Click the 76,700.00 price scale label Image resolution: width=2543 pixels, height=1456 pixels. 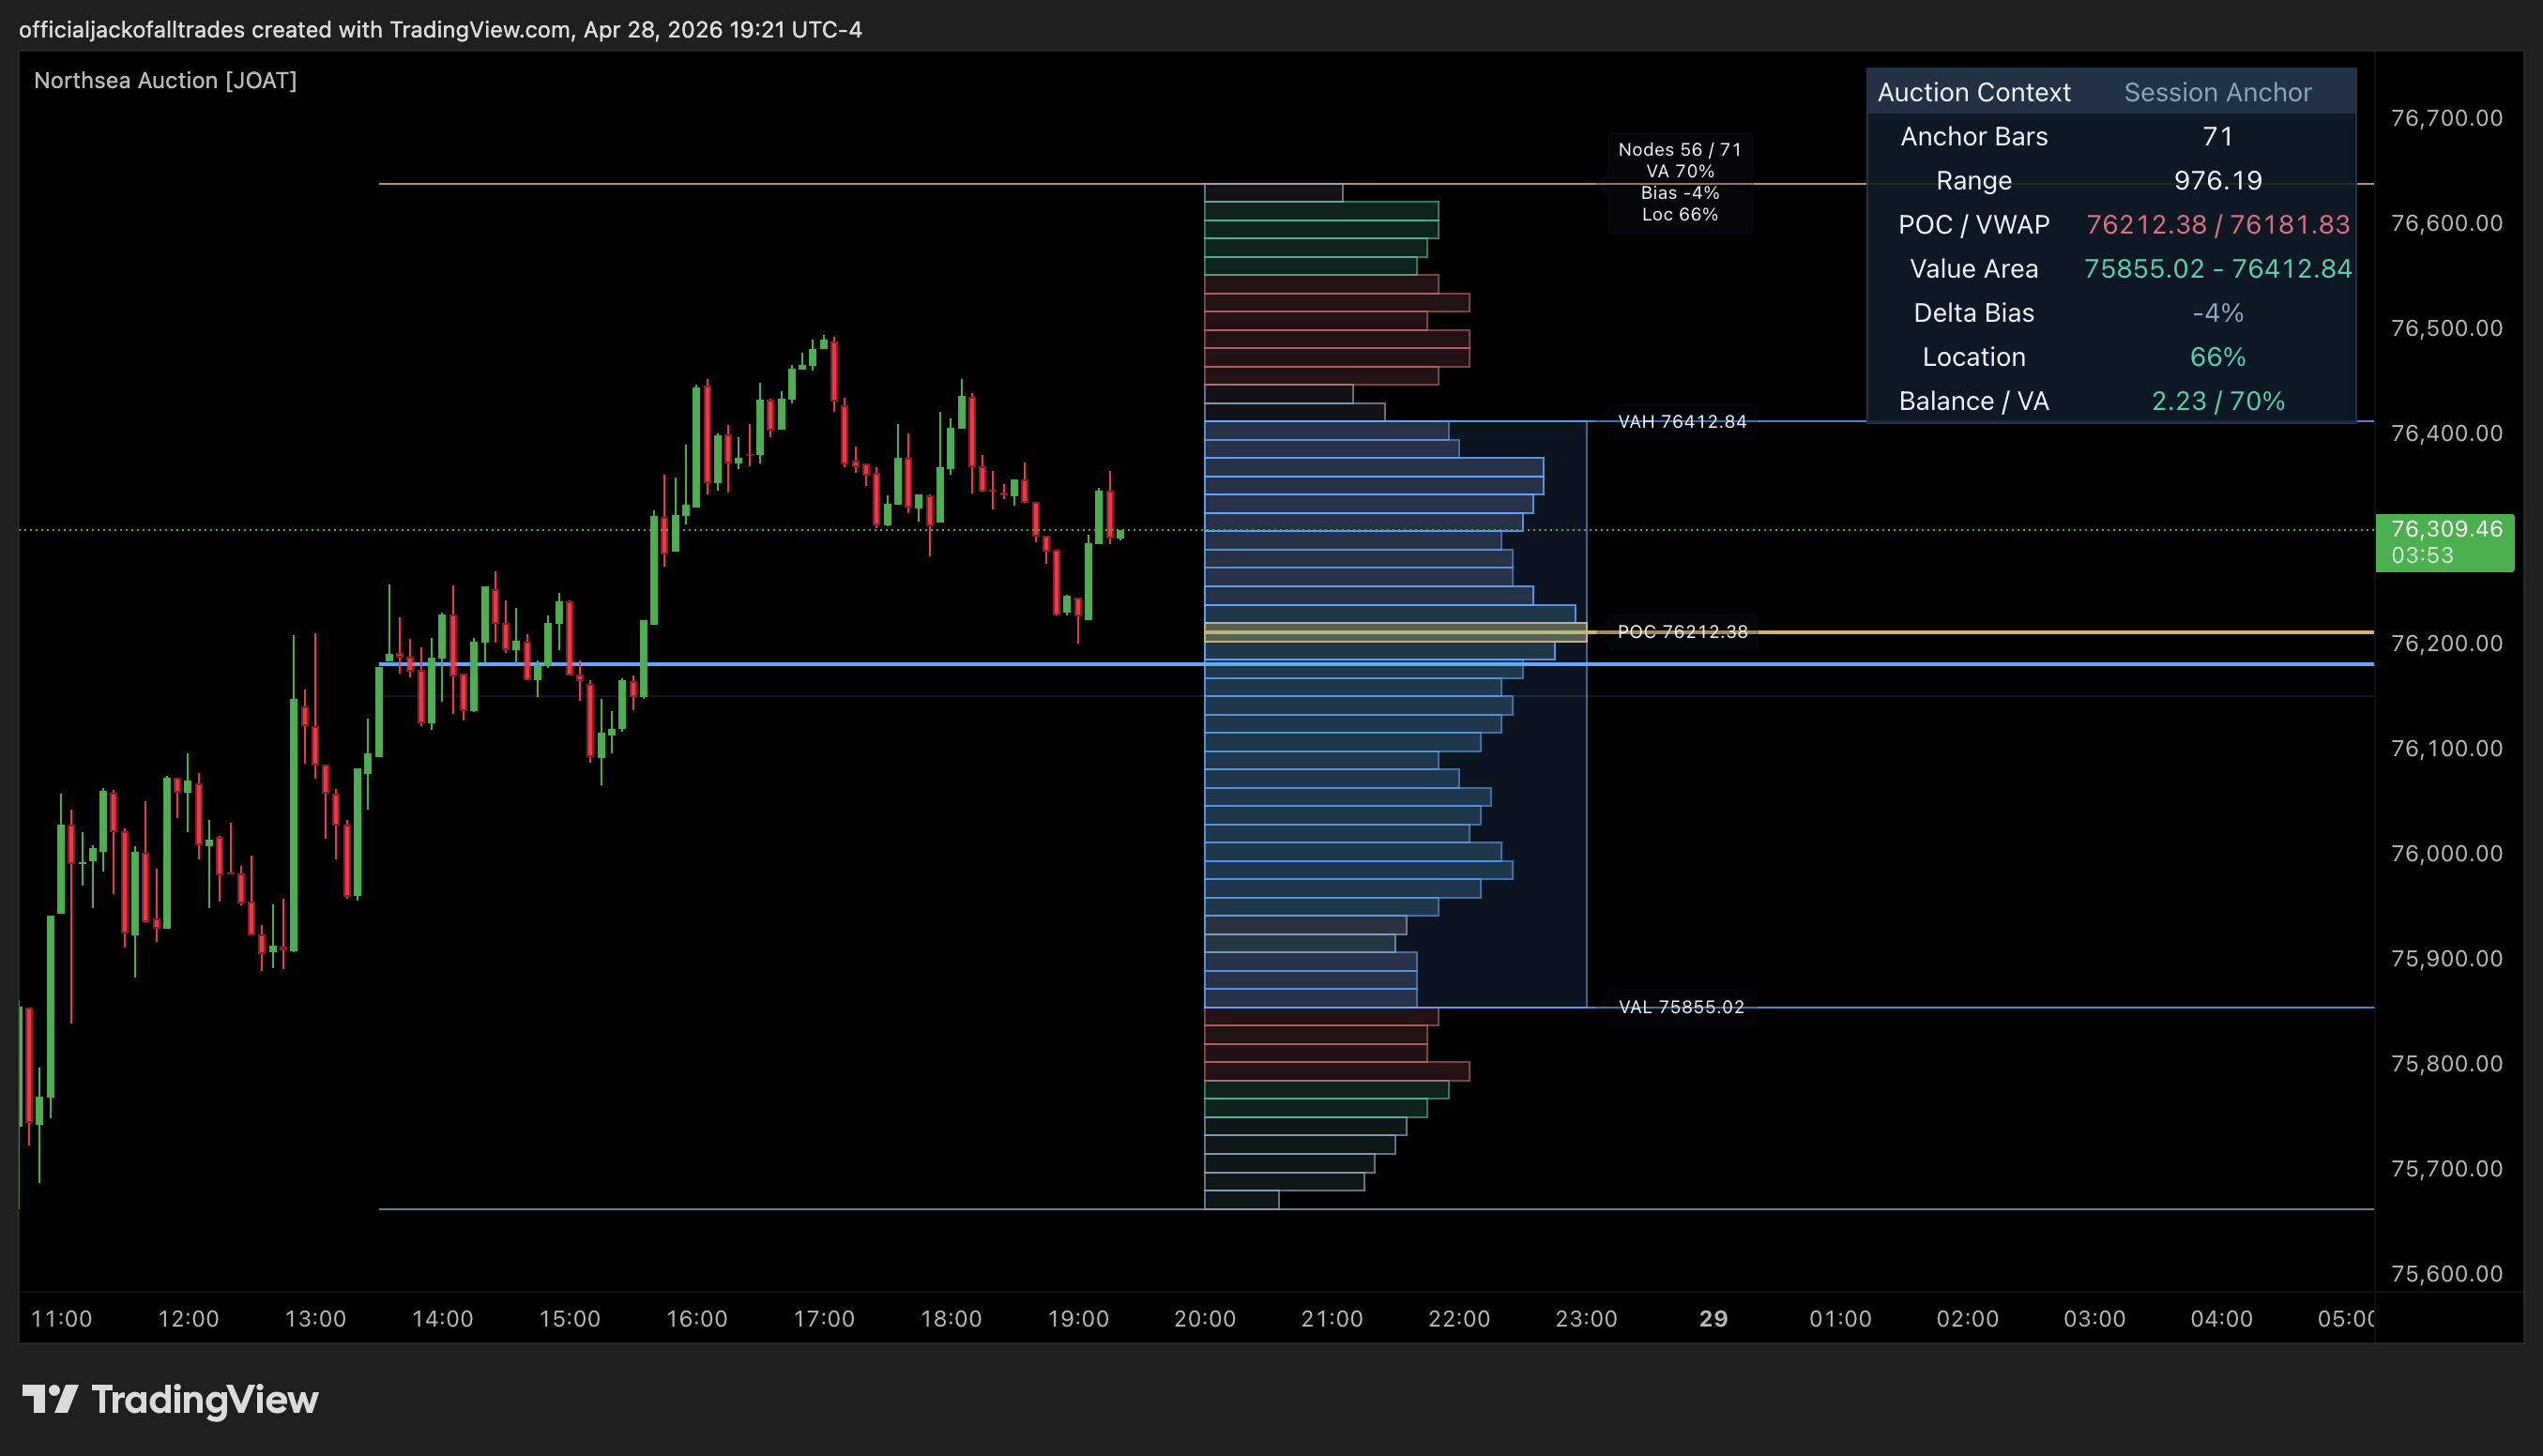coord(2446,118)
